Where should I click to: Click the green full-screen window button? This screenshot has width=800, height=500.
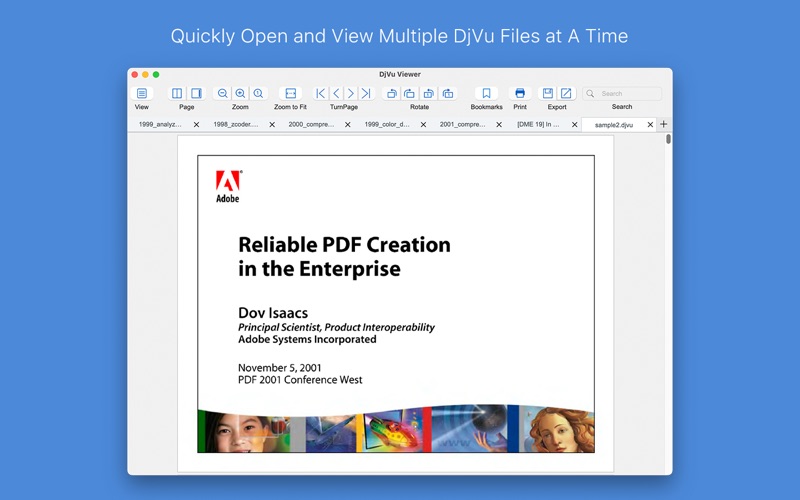click(x=156, y=74)
